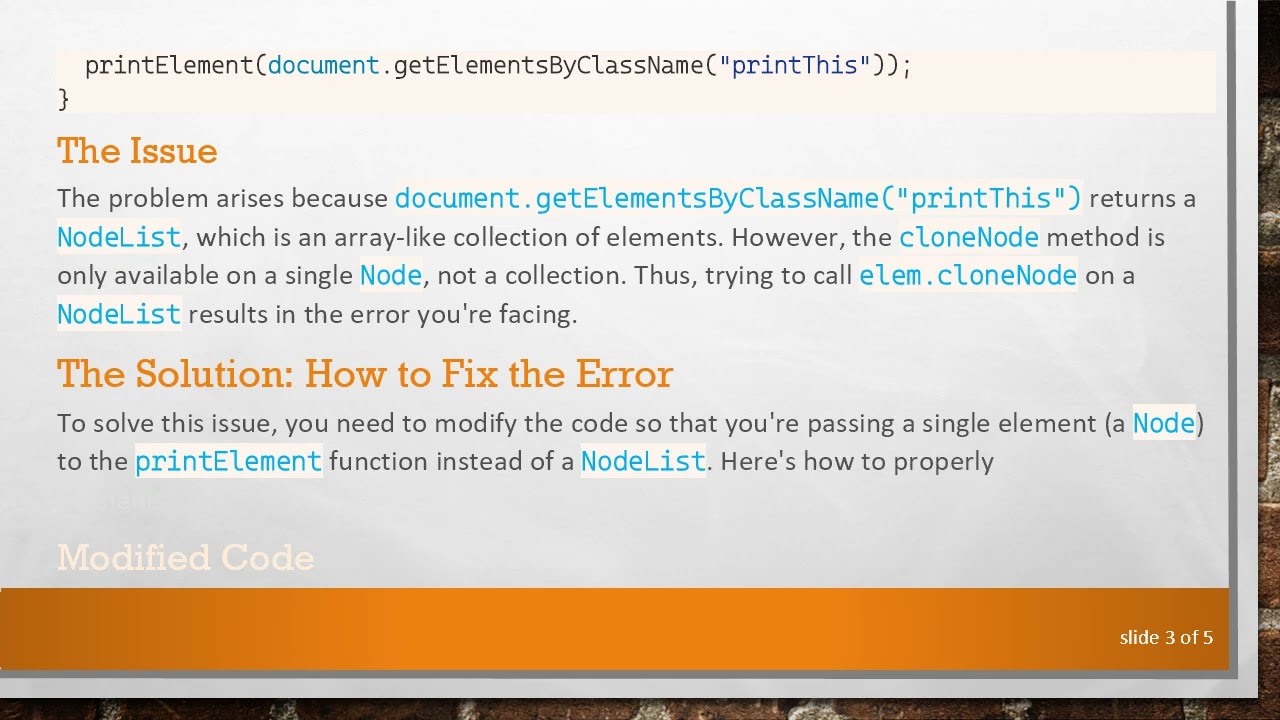The height and width of the screenshot is (720, 1280).
Task: Click "To solve this issue" sentence start
Action: (167, 423)
